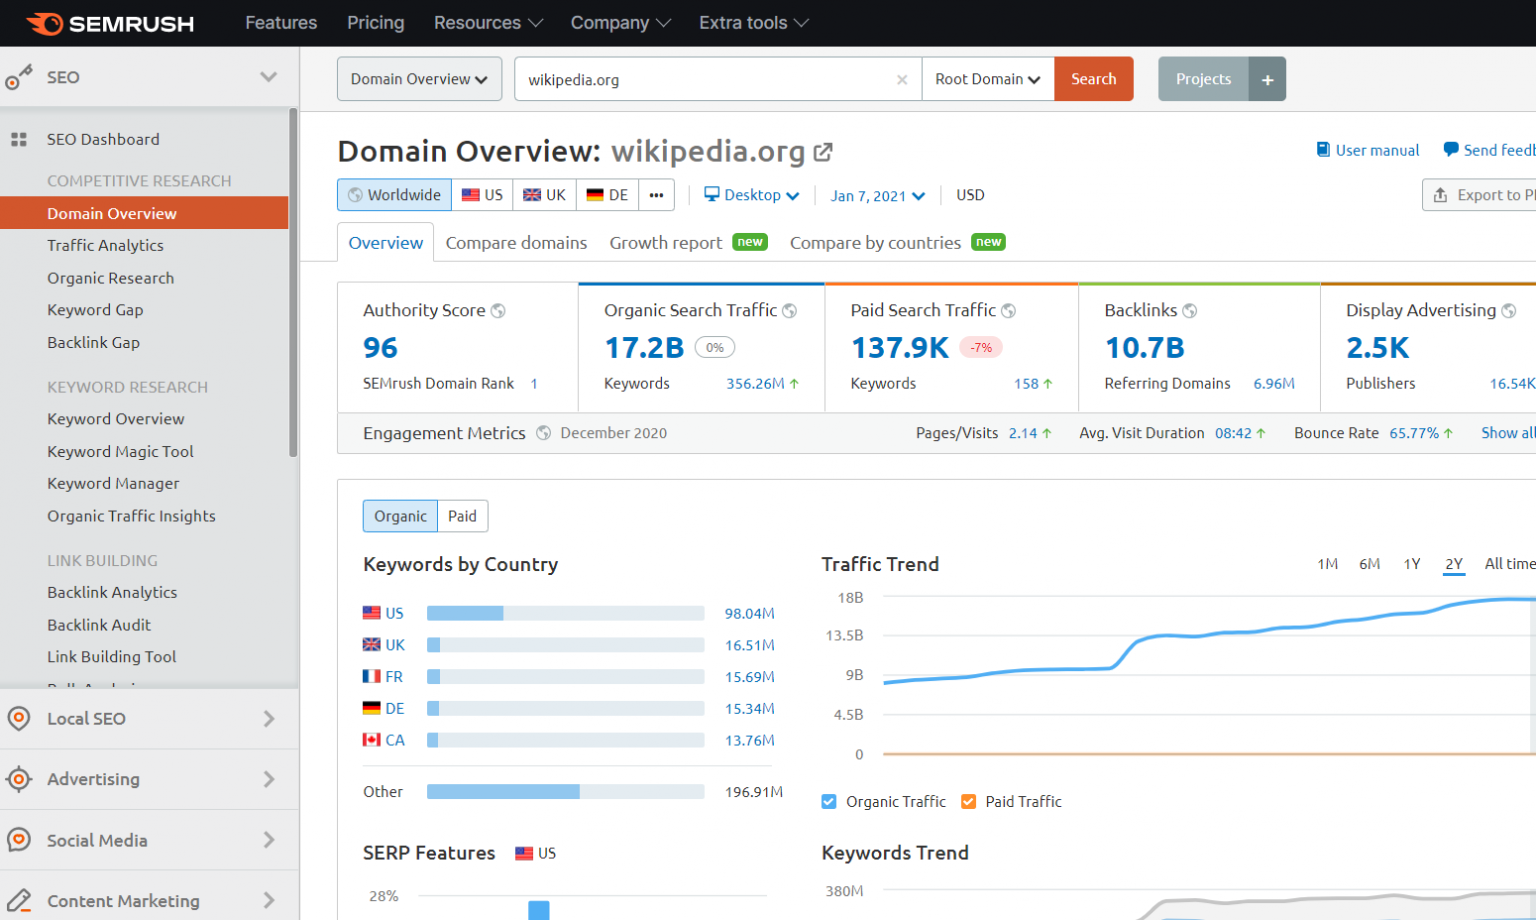Open the Jan 7, 2021 date picker
The height and width of the screenshot is (920, 1536).
click(x=877, y=195)
